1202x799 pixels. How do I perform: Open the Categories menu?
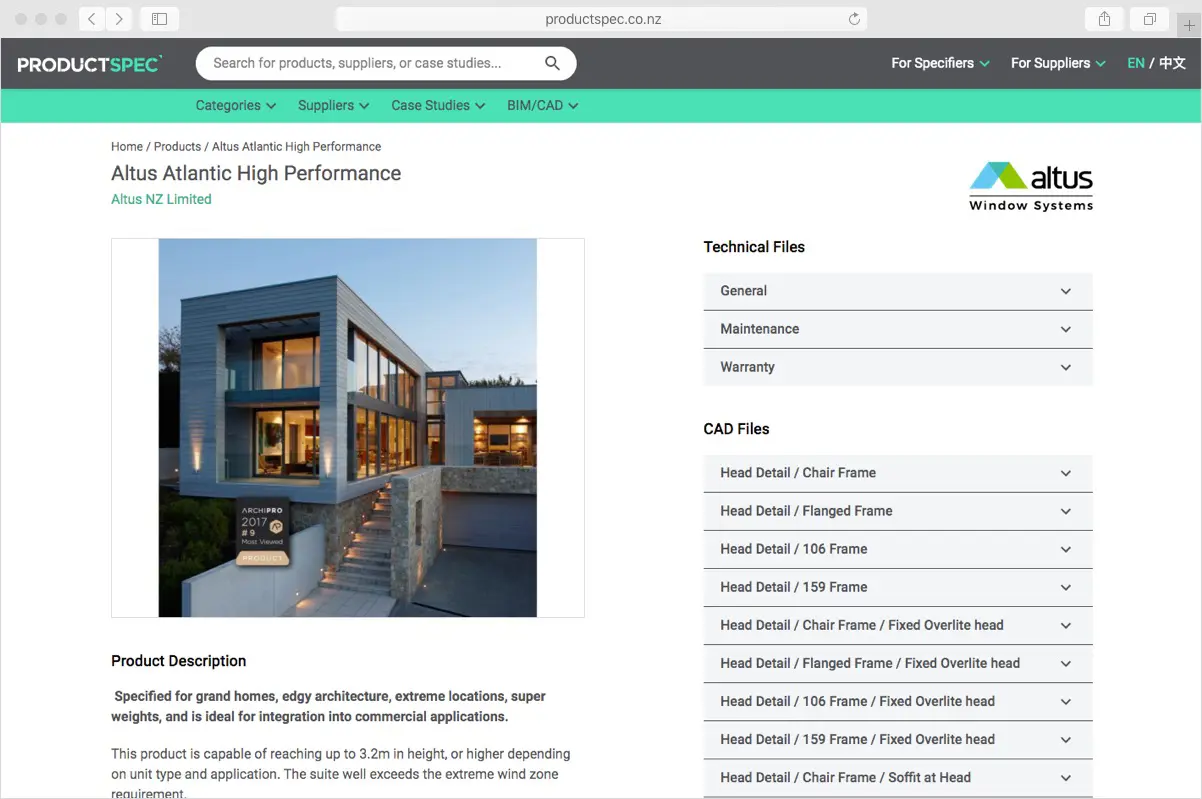click(236, 105)
